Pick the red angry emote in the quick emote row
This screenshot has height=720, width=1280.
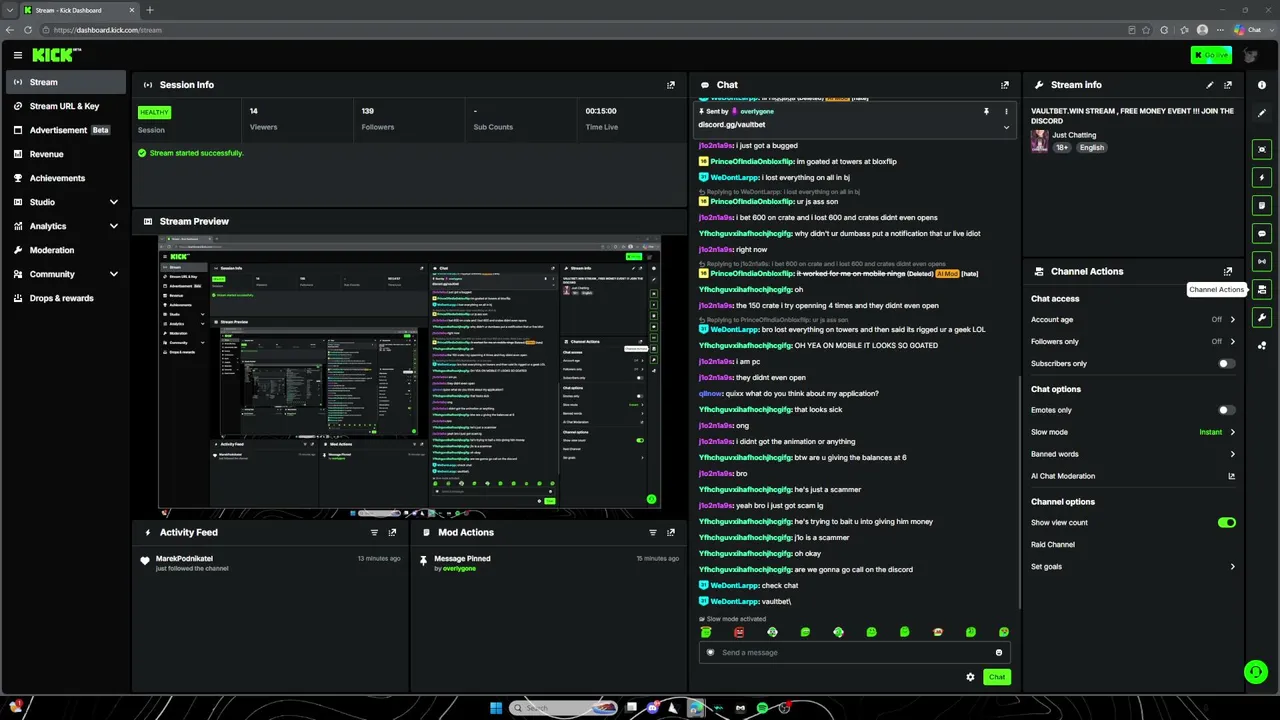[x=739, y=632]
